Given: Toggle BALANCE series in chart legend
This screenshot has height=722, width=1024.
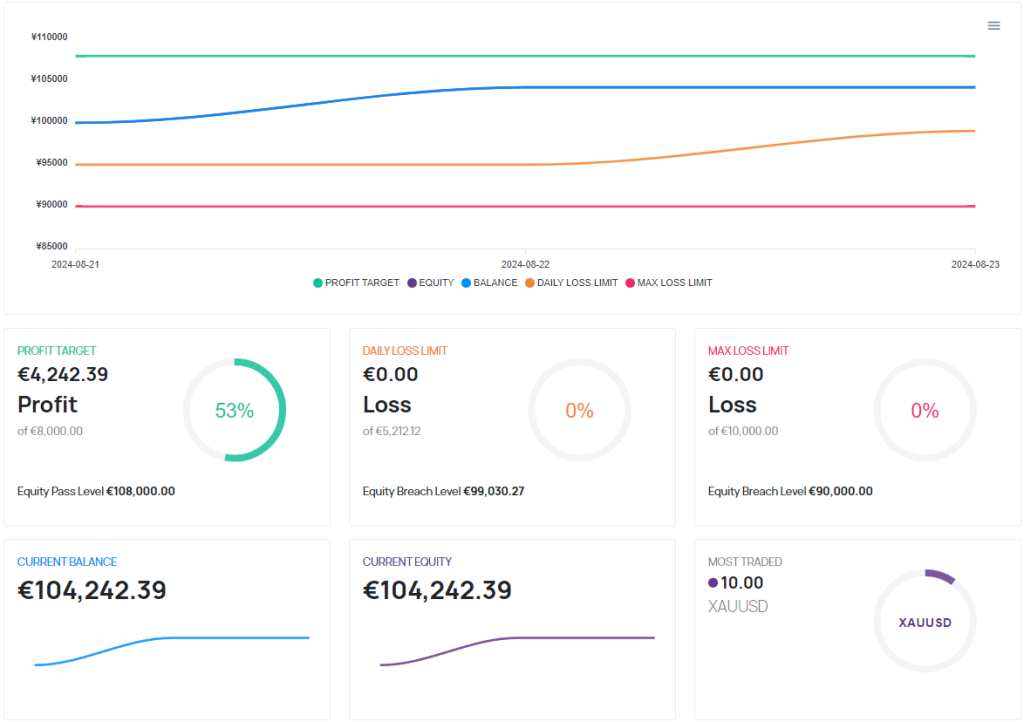Looking at the screenshot, I should [x=489, y=283].
